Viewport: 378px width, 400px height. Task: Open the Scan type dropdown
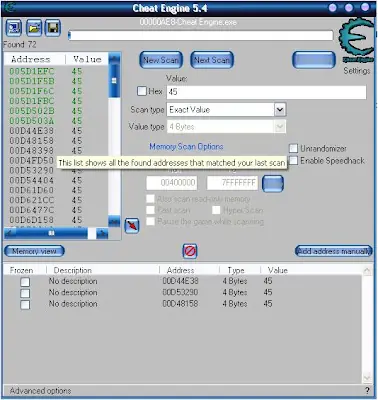point(280,110)
